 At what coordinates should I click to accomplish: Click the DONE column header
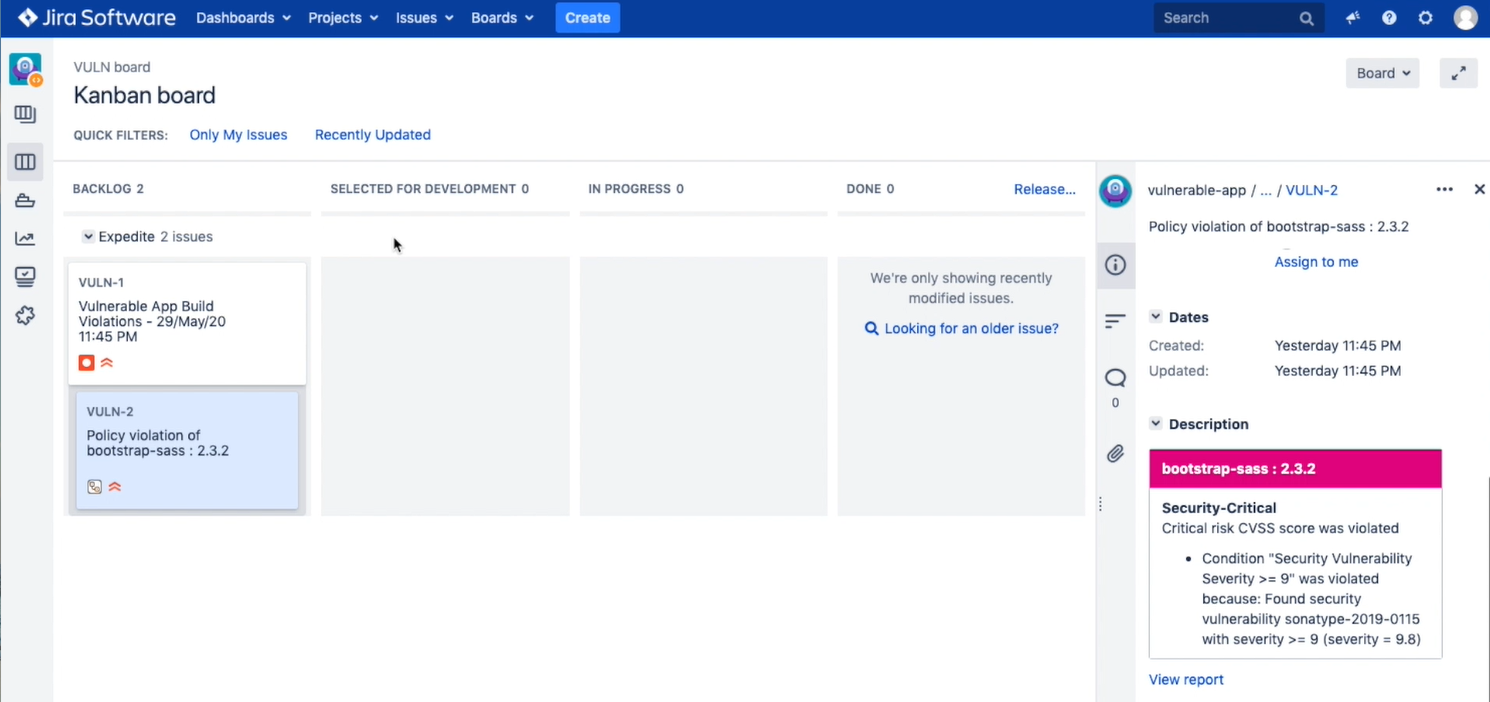870,189
